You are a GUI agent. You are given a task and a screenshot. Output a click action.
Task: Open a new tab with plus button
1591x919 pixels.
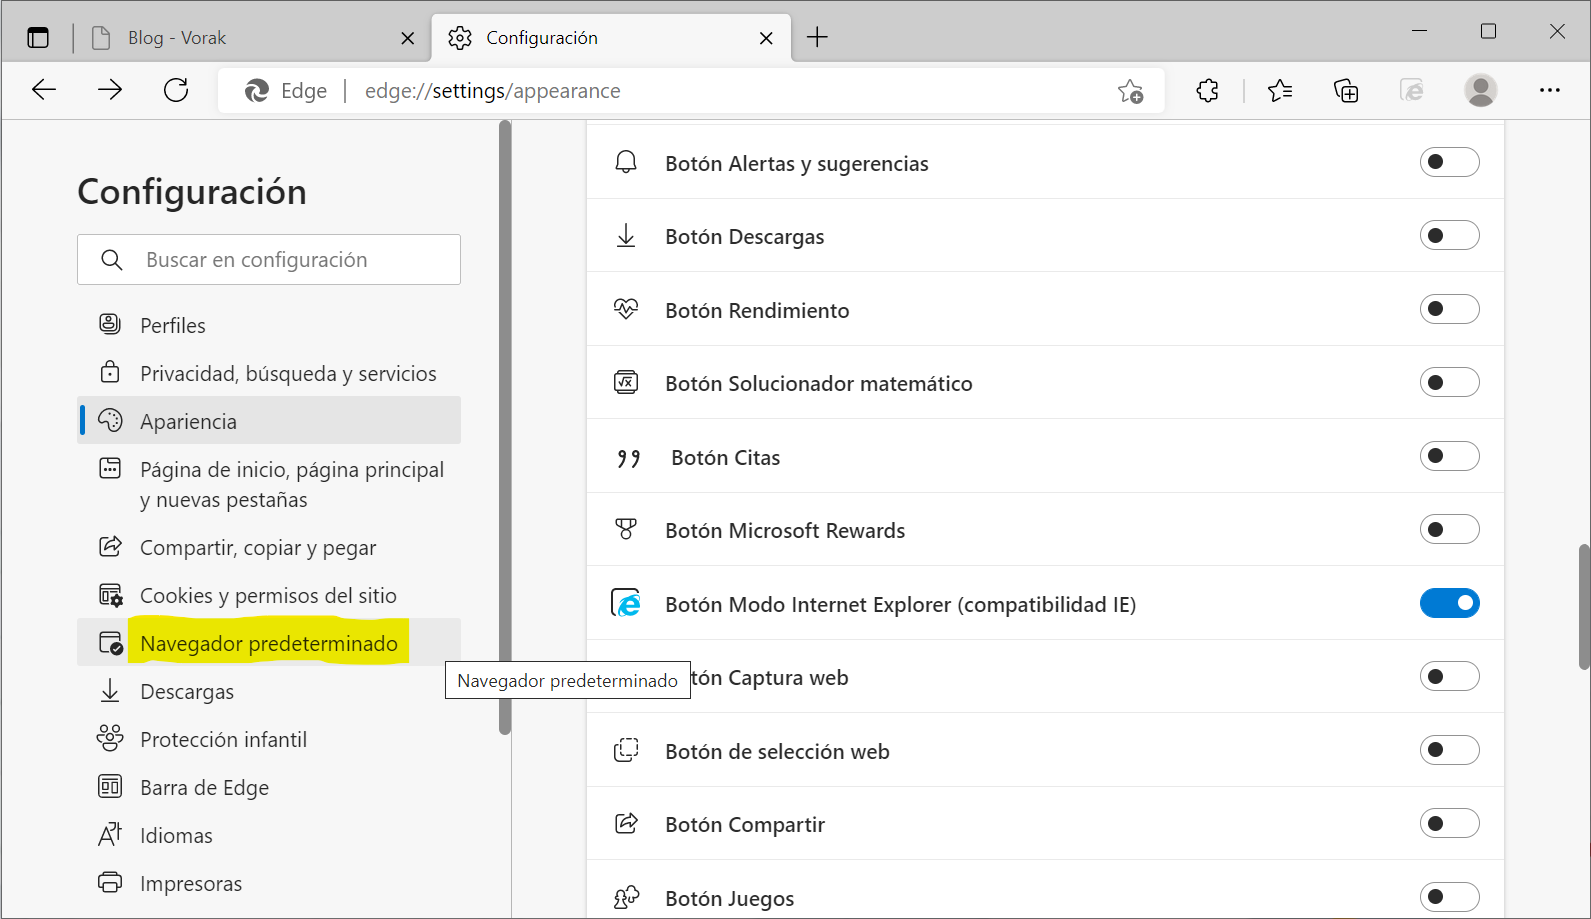point(817,38)
